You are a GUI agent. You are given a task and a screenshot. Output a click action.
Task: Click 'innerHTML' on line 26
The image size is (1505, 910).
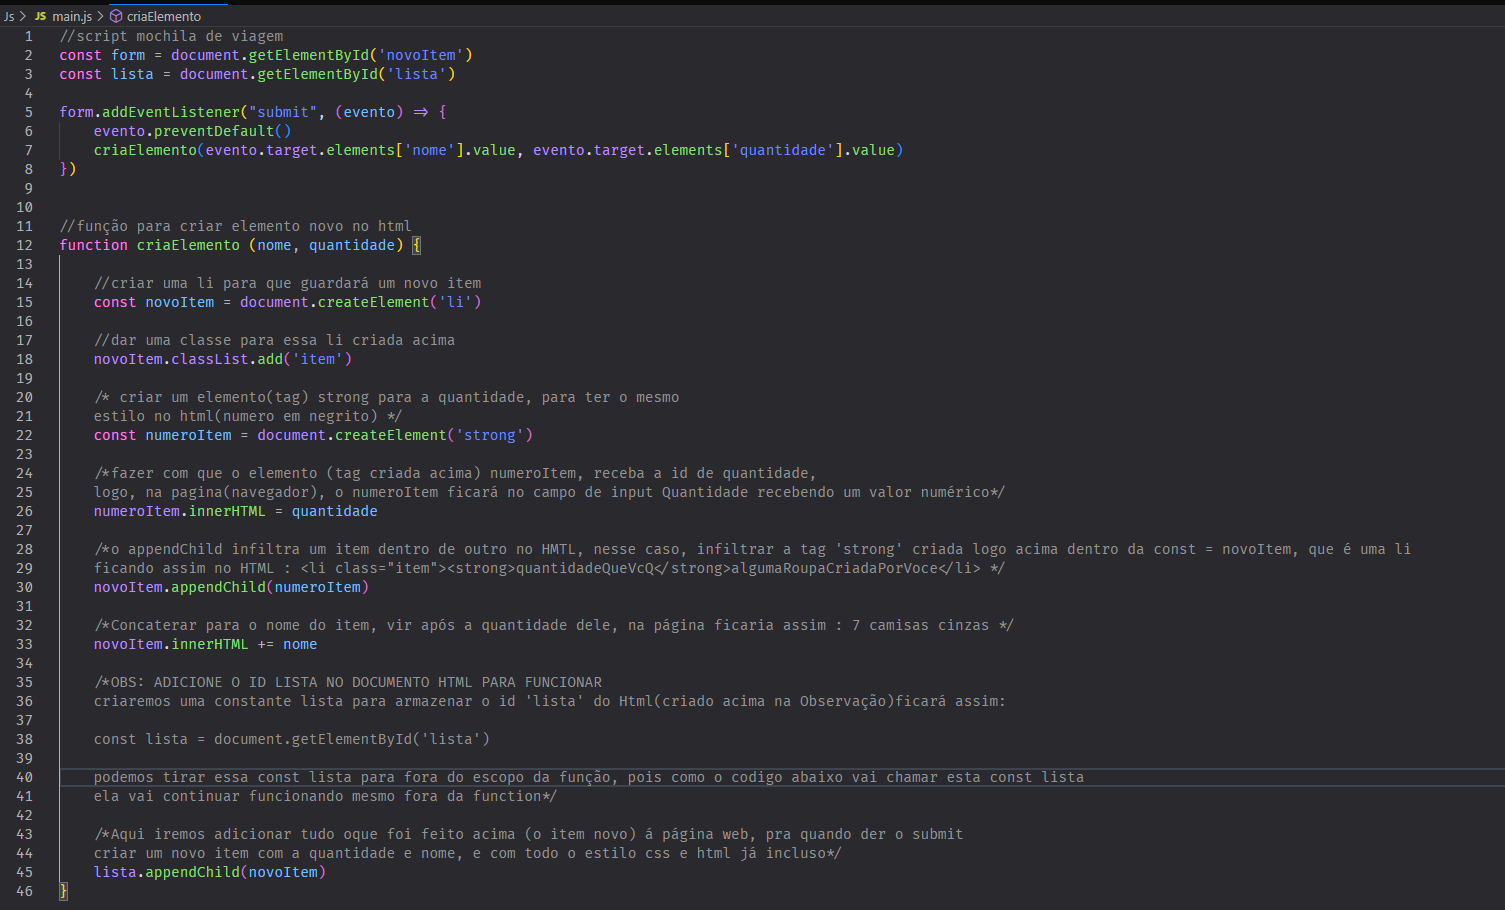227,511
